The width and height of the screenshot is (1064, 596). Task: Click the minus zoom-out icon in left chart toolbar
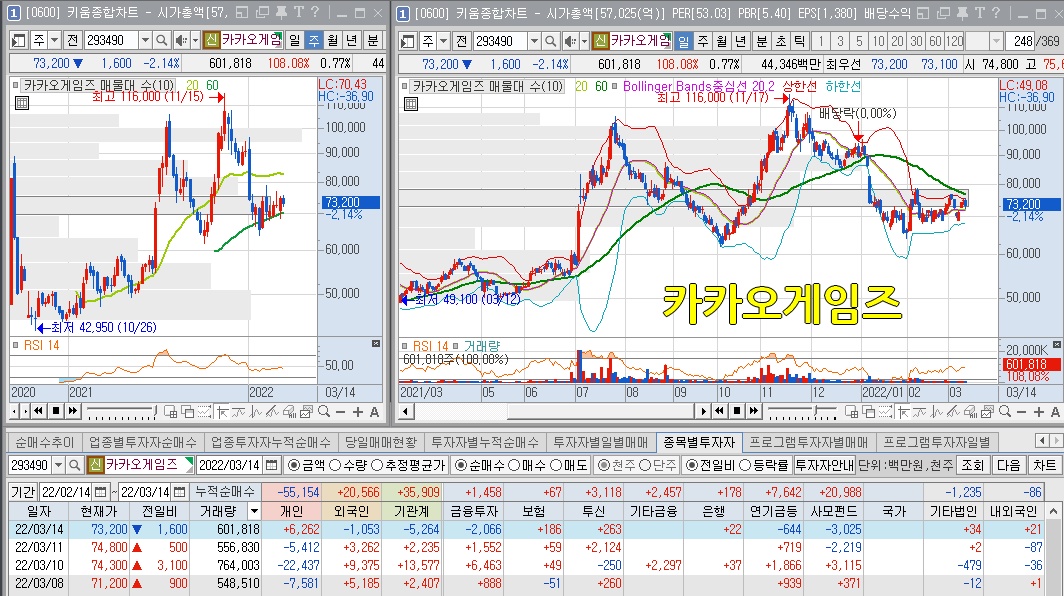pos(341,411)
